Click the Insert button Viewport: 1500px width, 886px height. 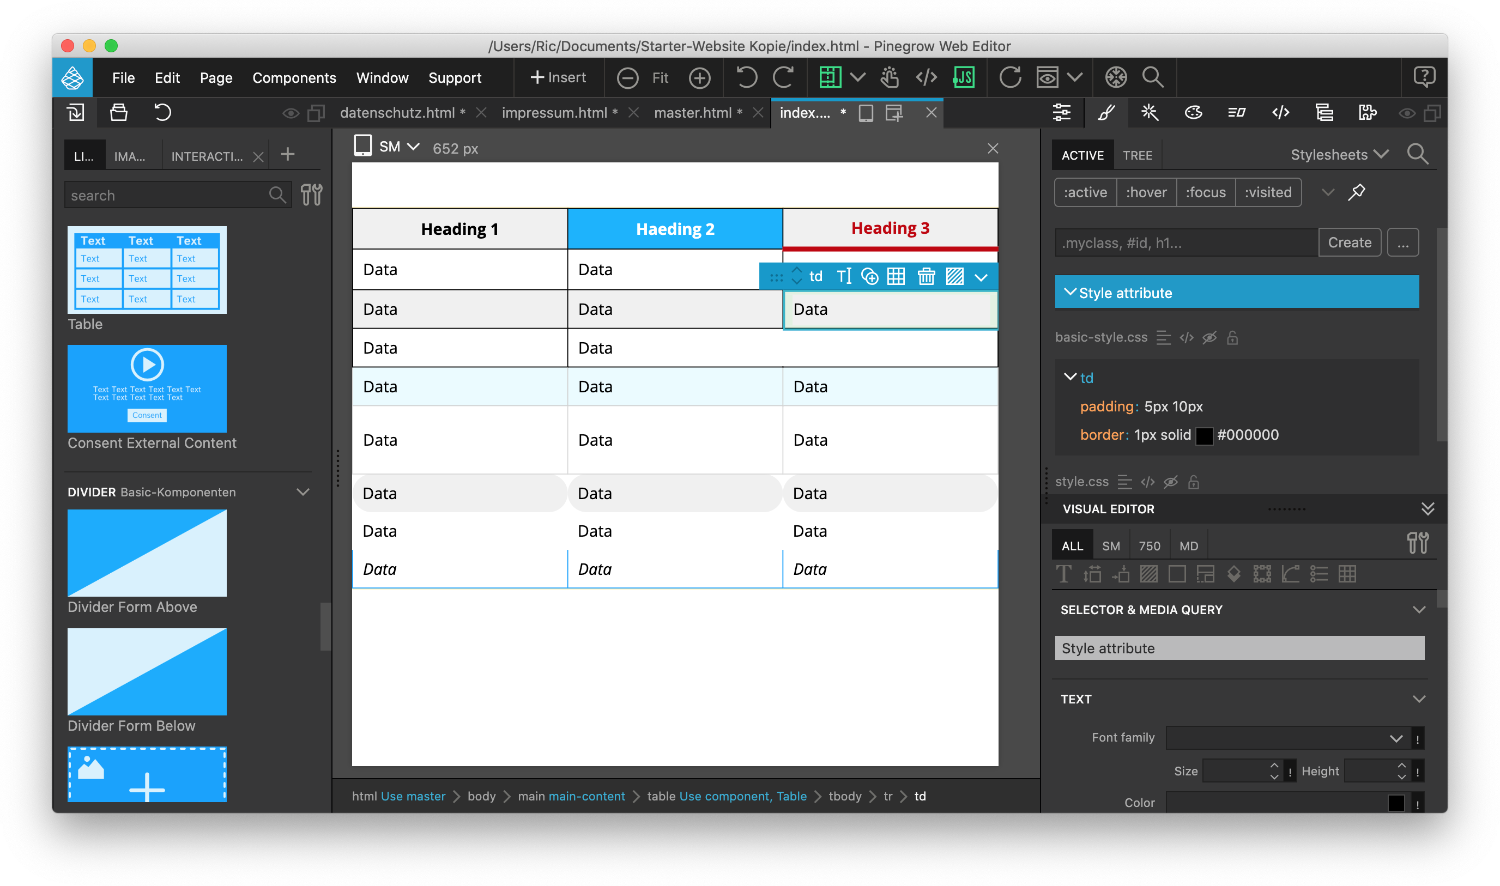tap(558, 78)
